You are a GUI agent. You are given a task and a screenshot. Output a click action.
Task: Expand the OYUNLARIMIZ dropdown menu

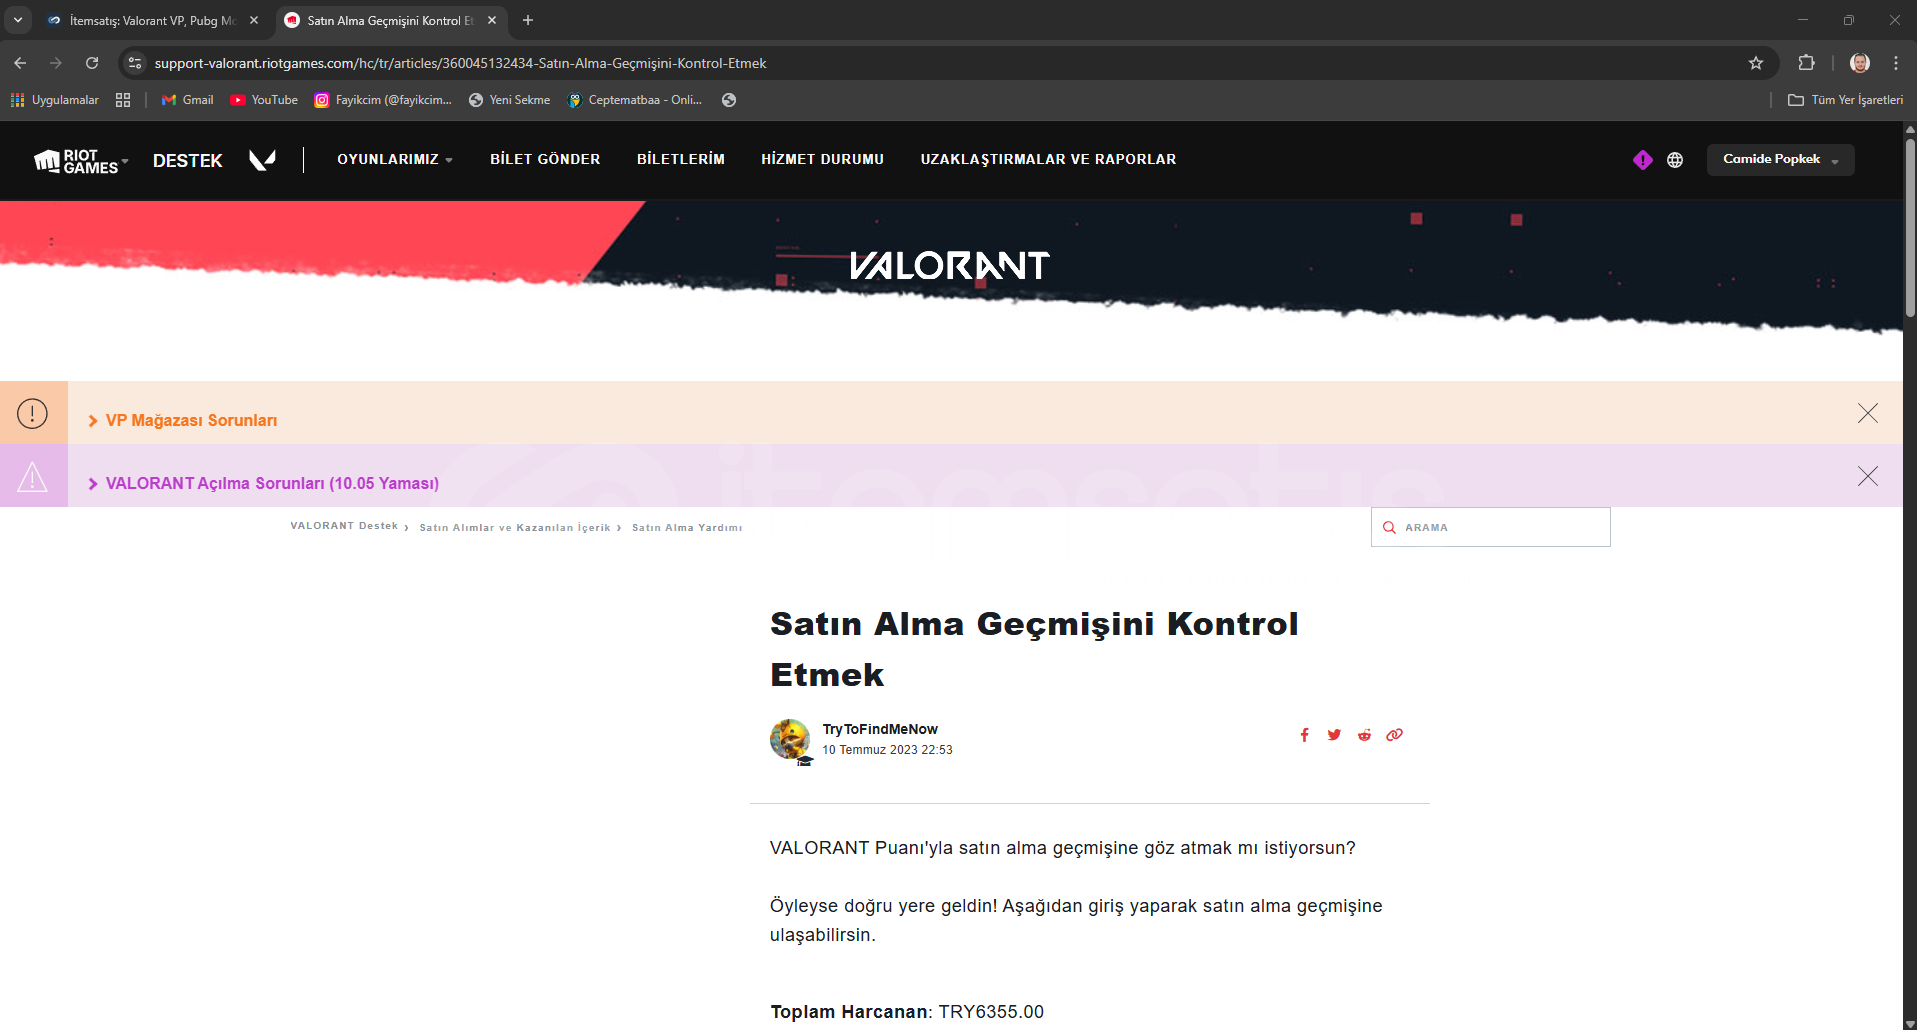coord(395,160)
